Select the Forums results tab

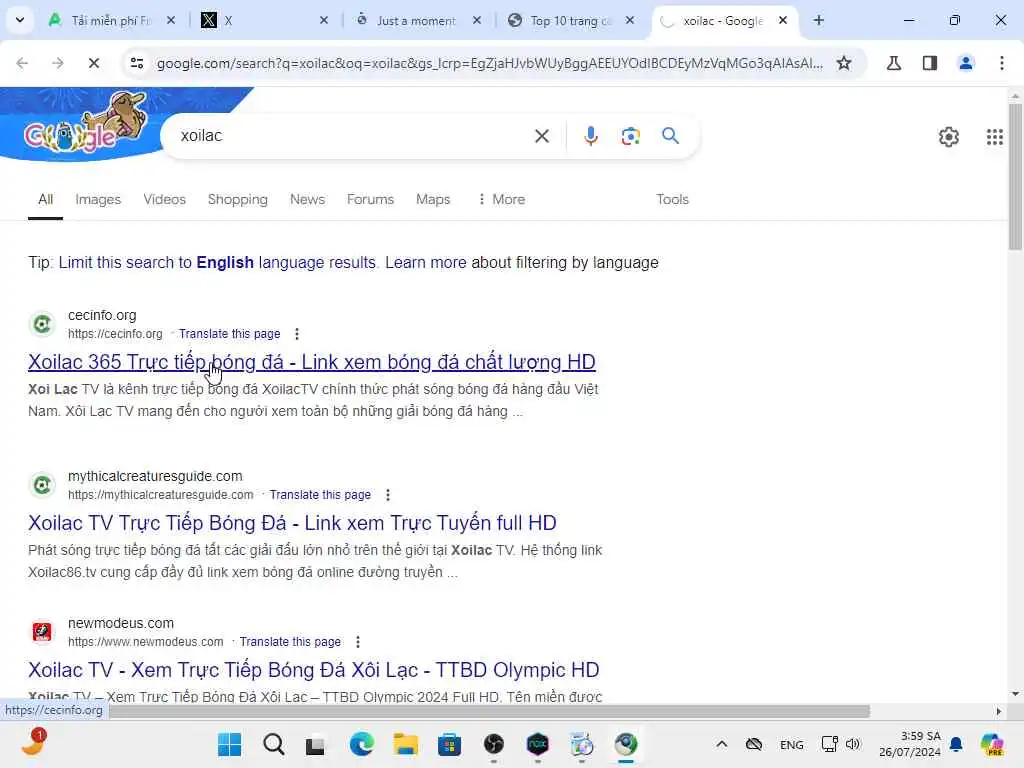point(370,199)
